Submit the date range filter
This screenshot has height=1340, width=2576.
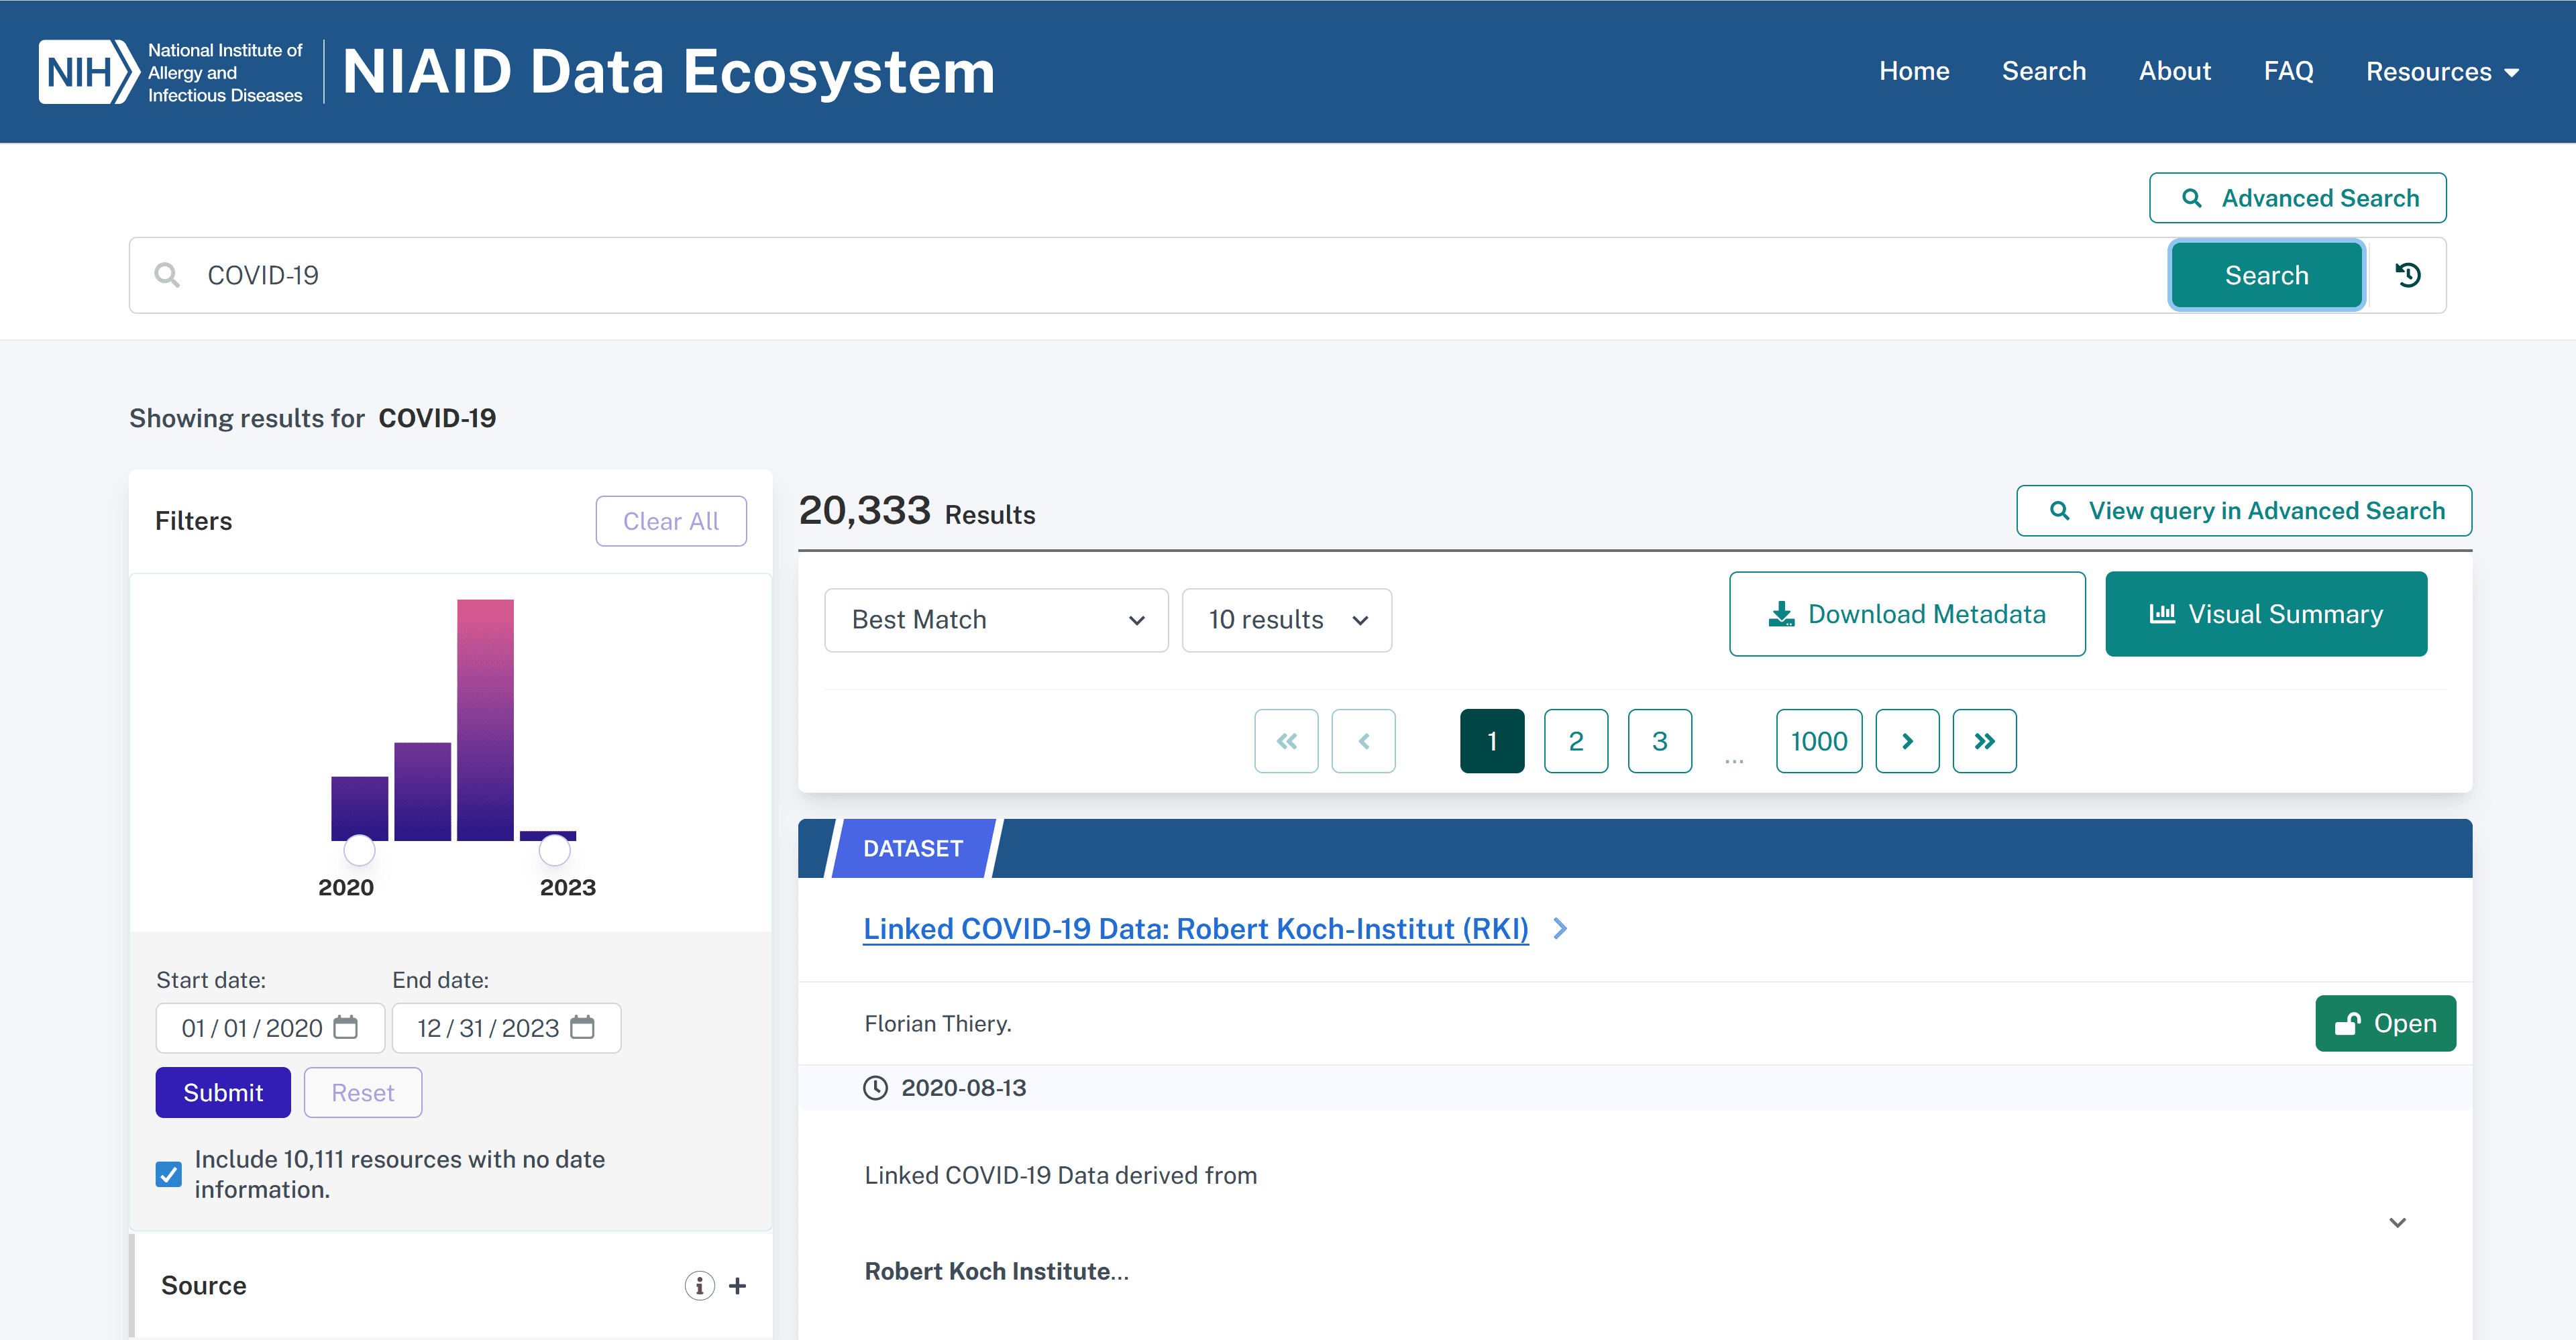coord(223,1092)
